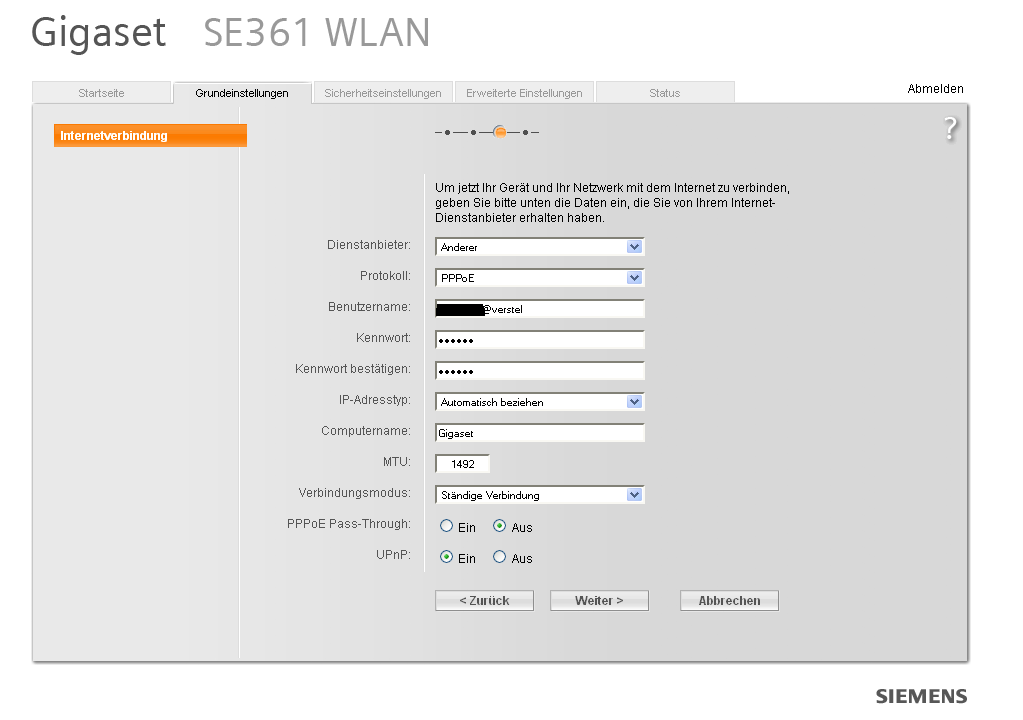1023x720 pixels.
Task: Proceed with the Weiter button
Action: pyautogui.click(x=599, y=601)
